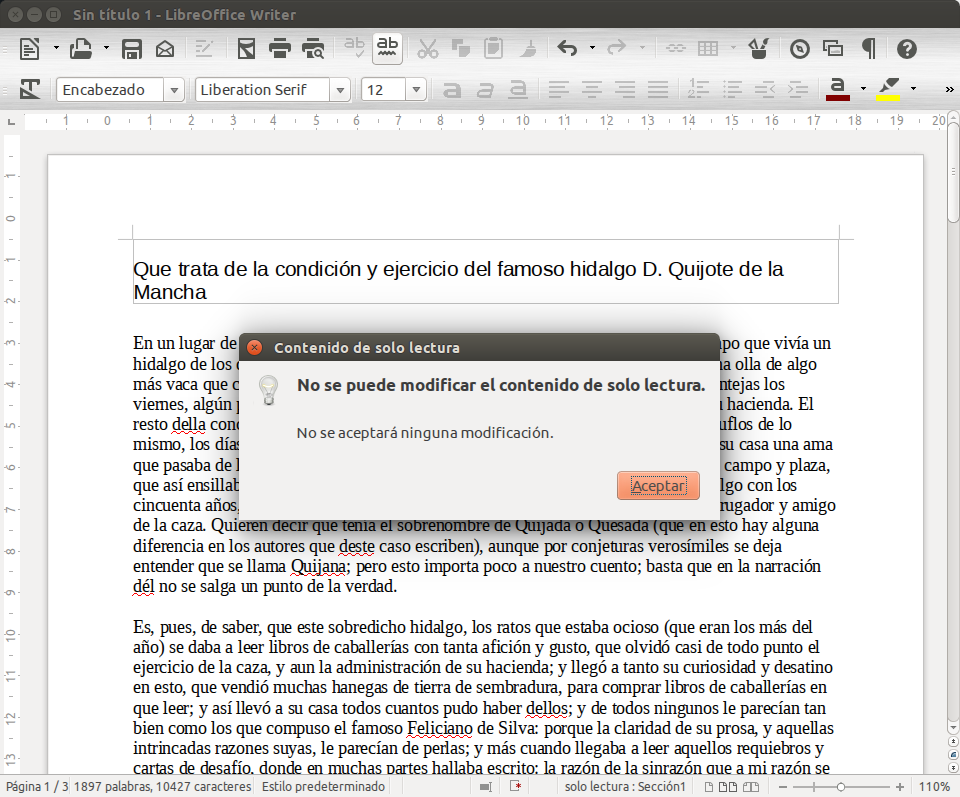Open the Print preview icon
The width and height of the screenshot is (960, 797).
(x=313, y=48)
